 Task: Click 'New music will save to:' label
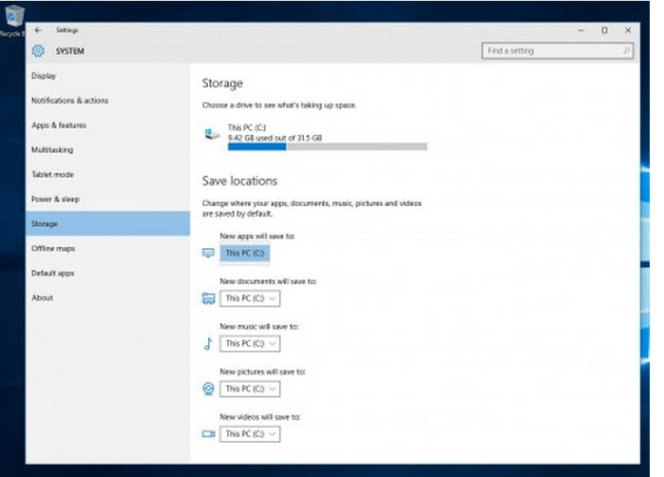(259, 327)
